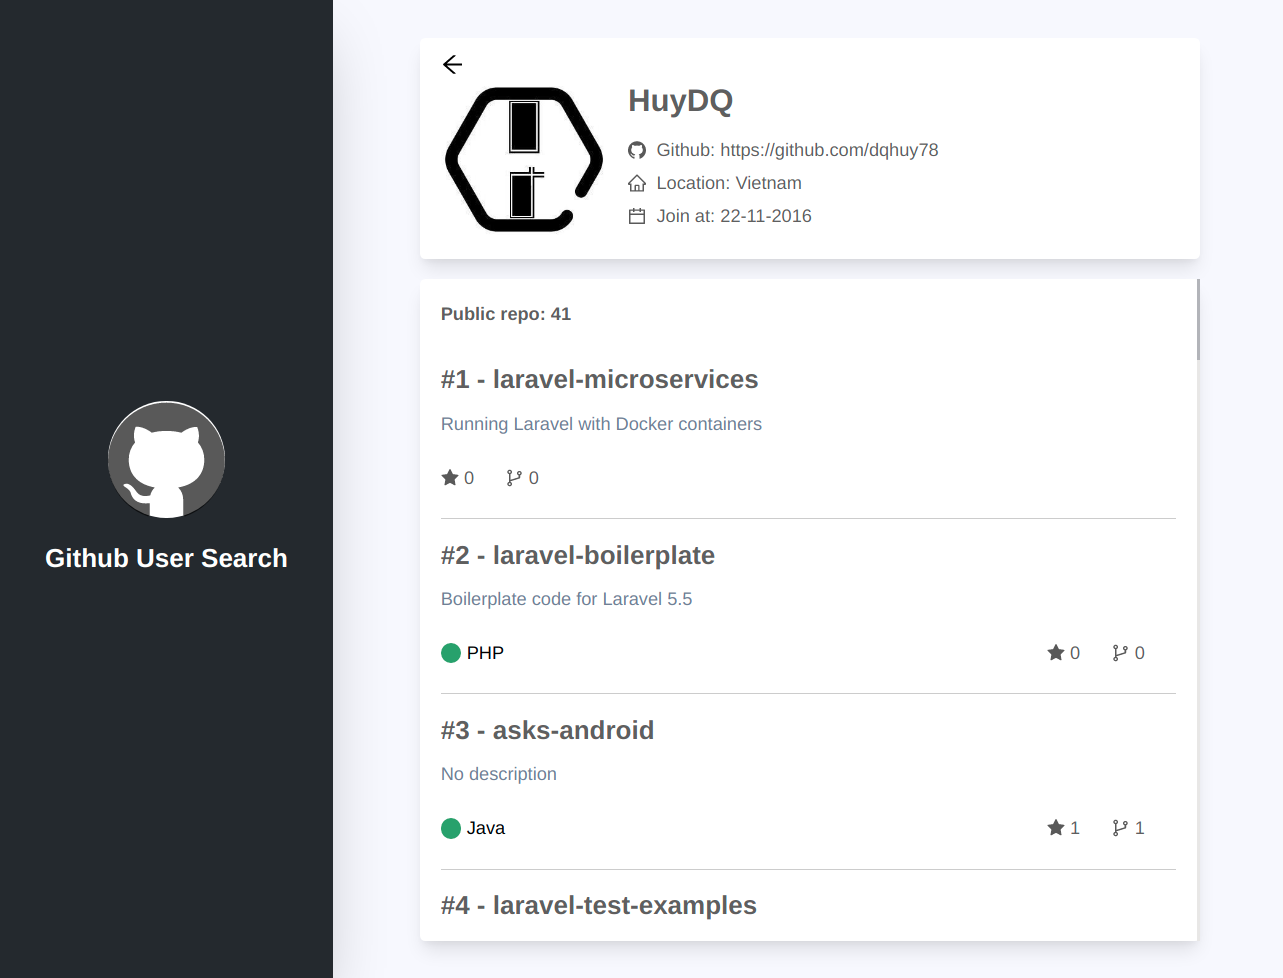Click the green PHP language dot

[451, 653]
